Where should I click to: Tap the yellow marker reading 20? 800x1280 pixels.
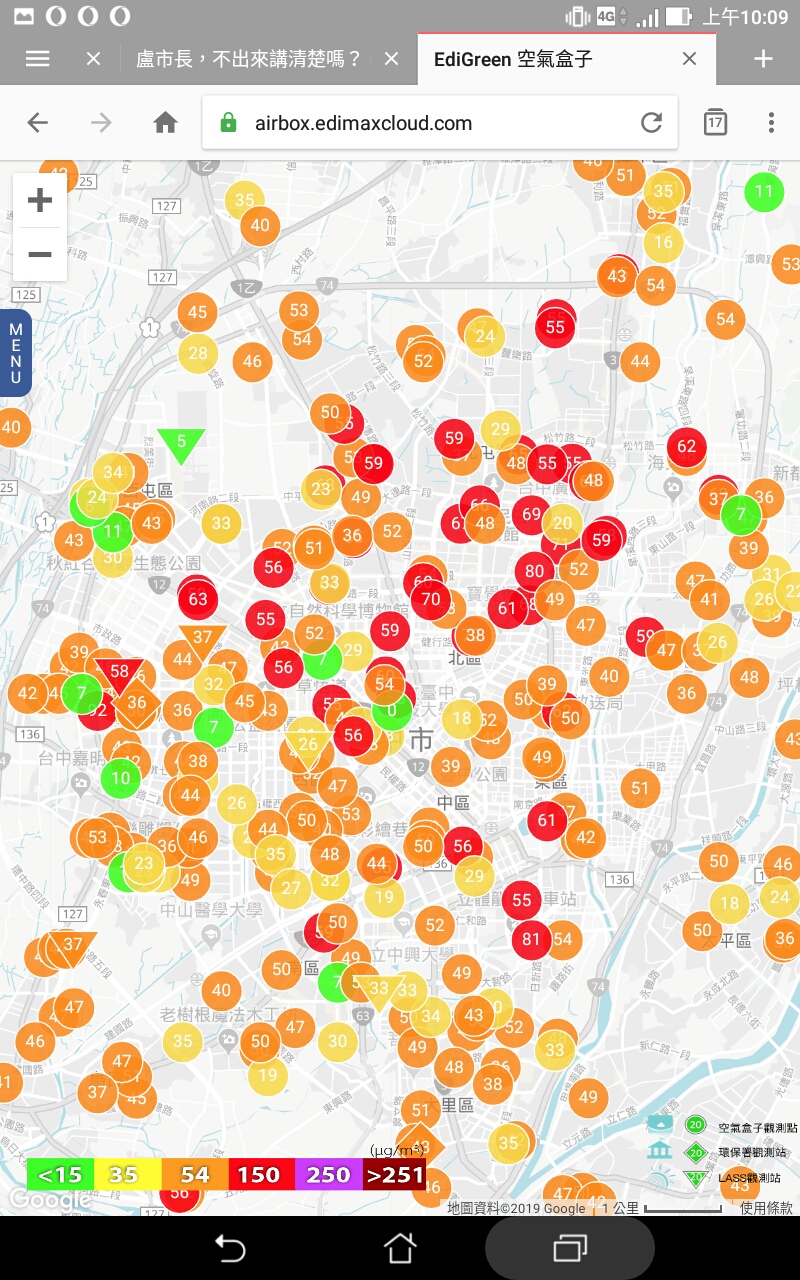[x=563, y=523]
